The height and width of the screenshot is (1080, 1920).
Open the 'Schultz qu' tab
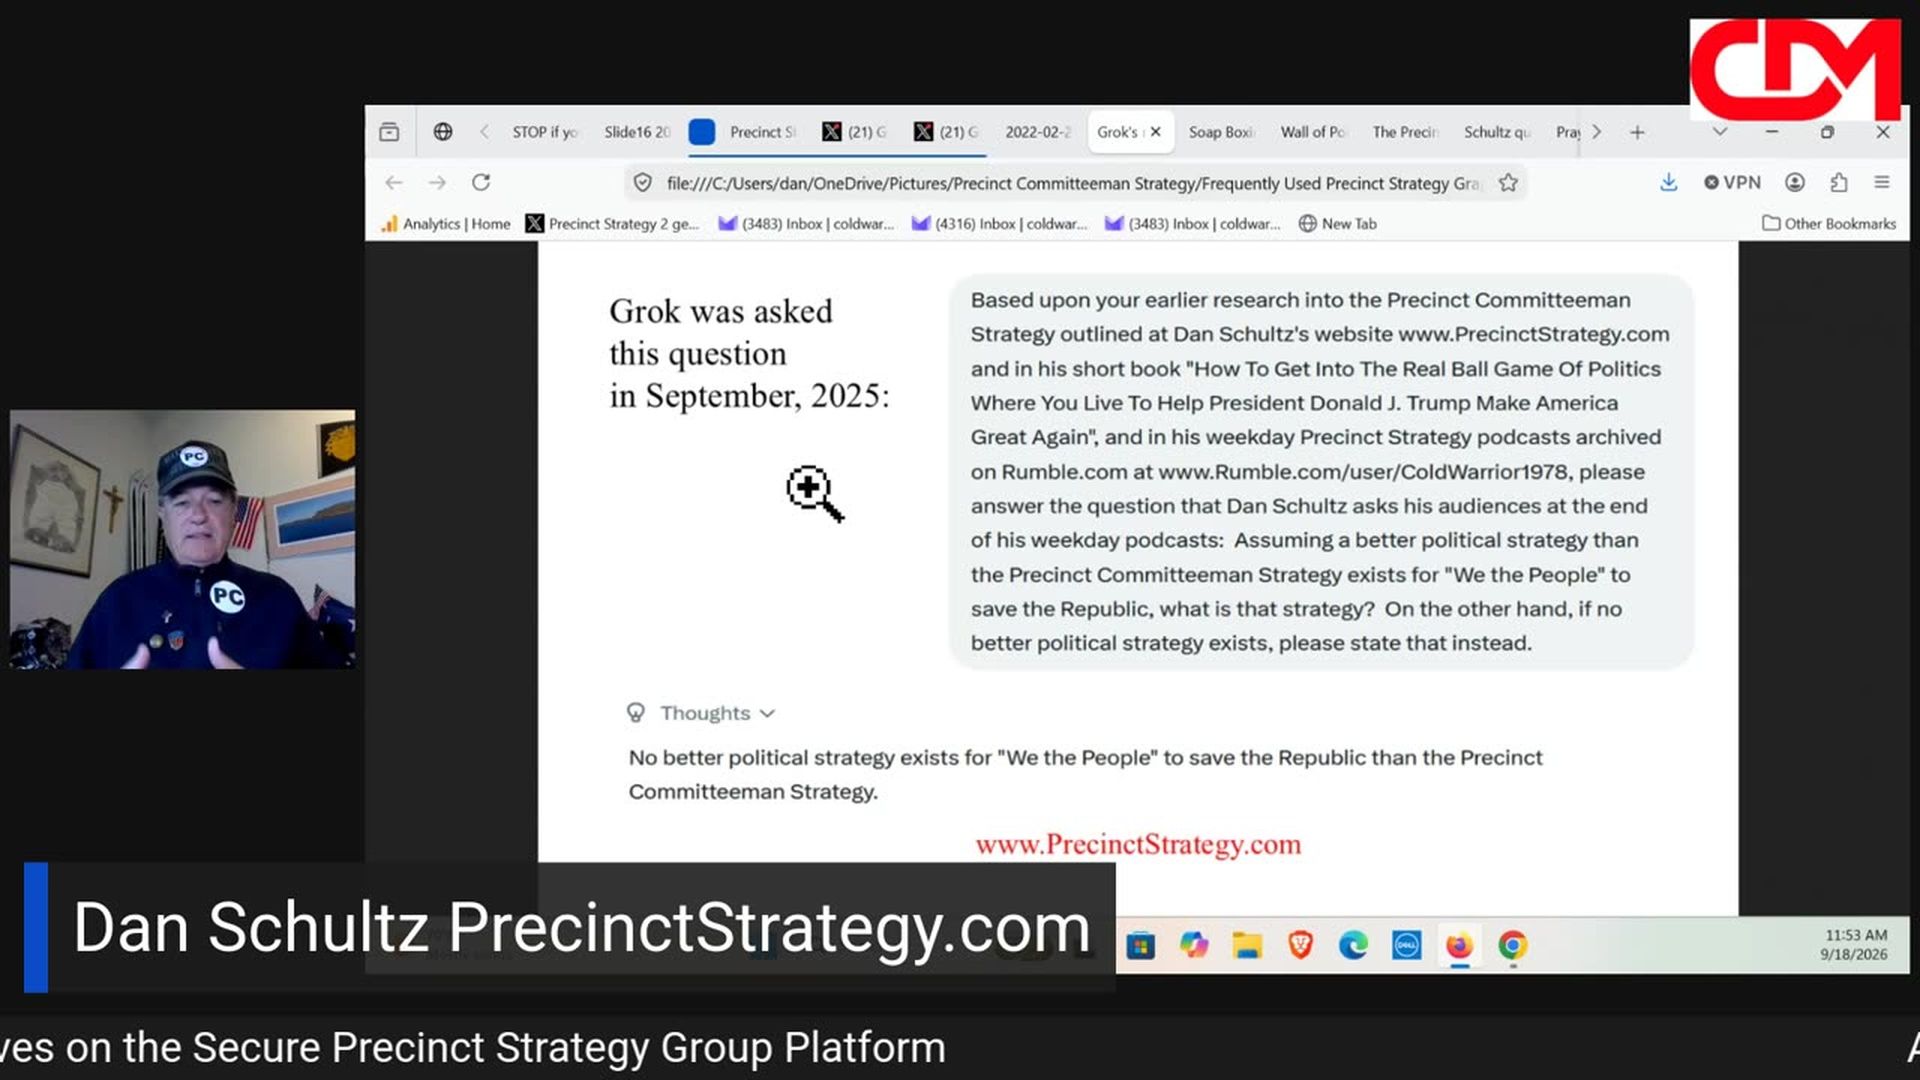[x=1497, y=132]
